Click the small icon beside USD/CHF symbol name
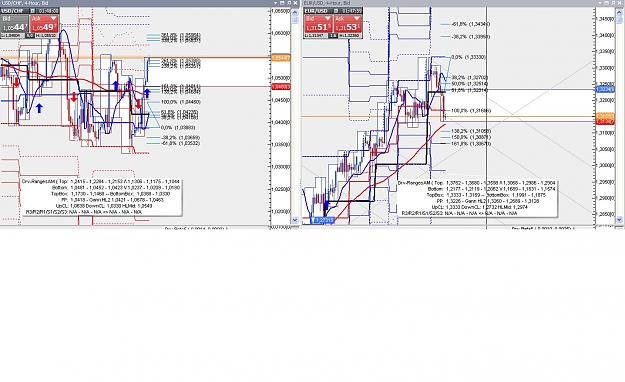Image resolution: width=625 pixels, height=382 pixels. click(32, 11)
